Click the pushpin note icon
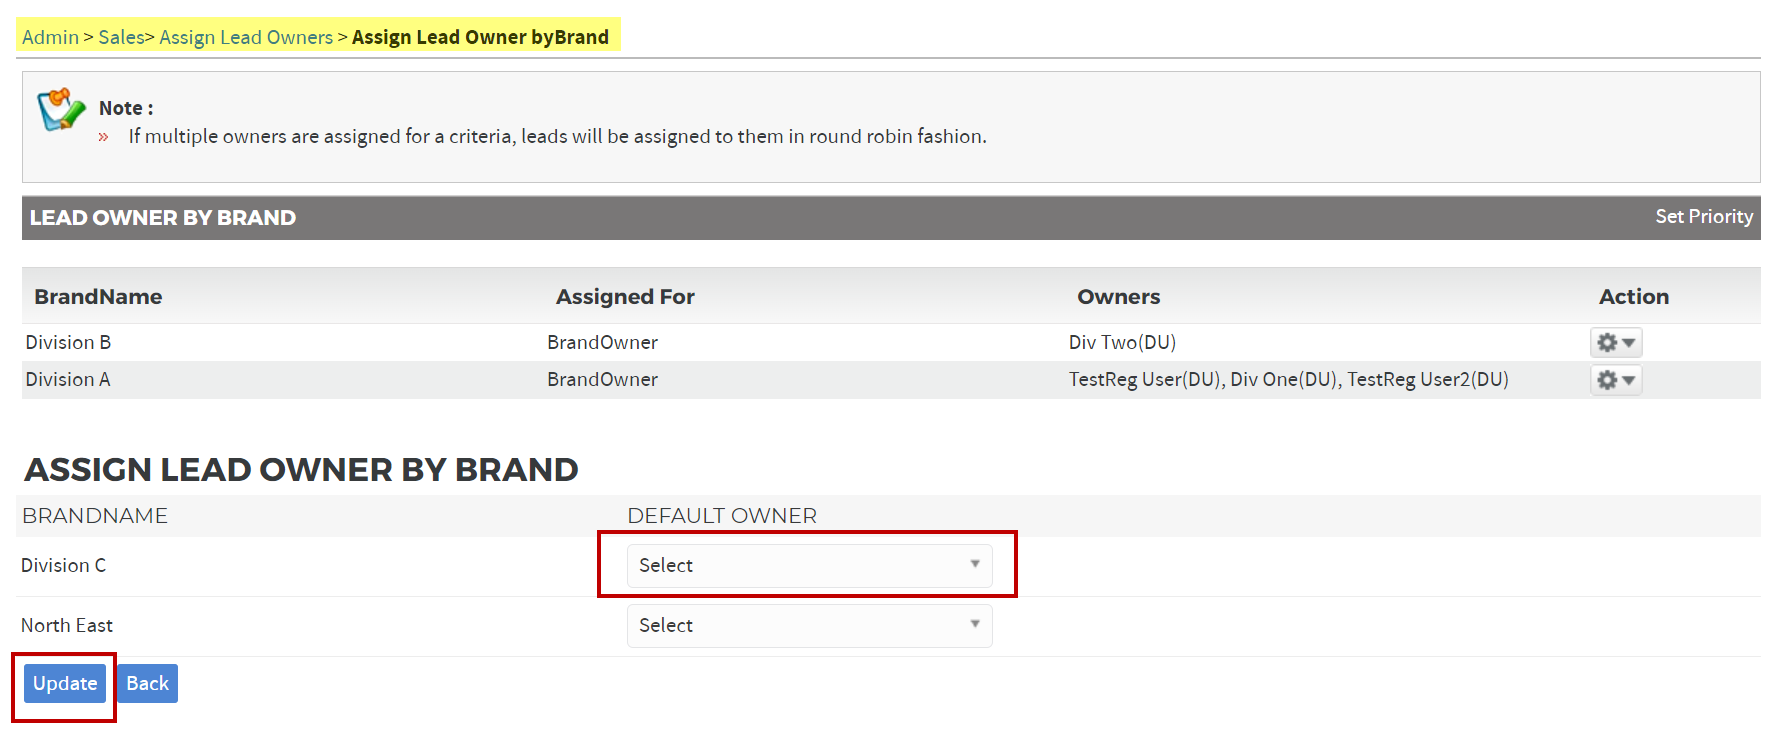Image resolution: width=1770 pixels, height=730 pixels. coord(60,109)
